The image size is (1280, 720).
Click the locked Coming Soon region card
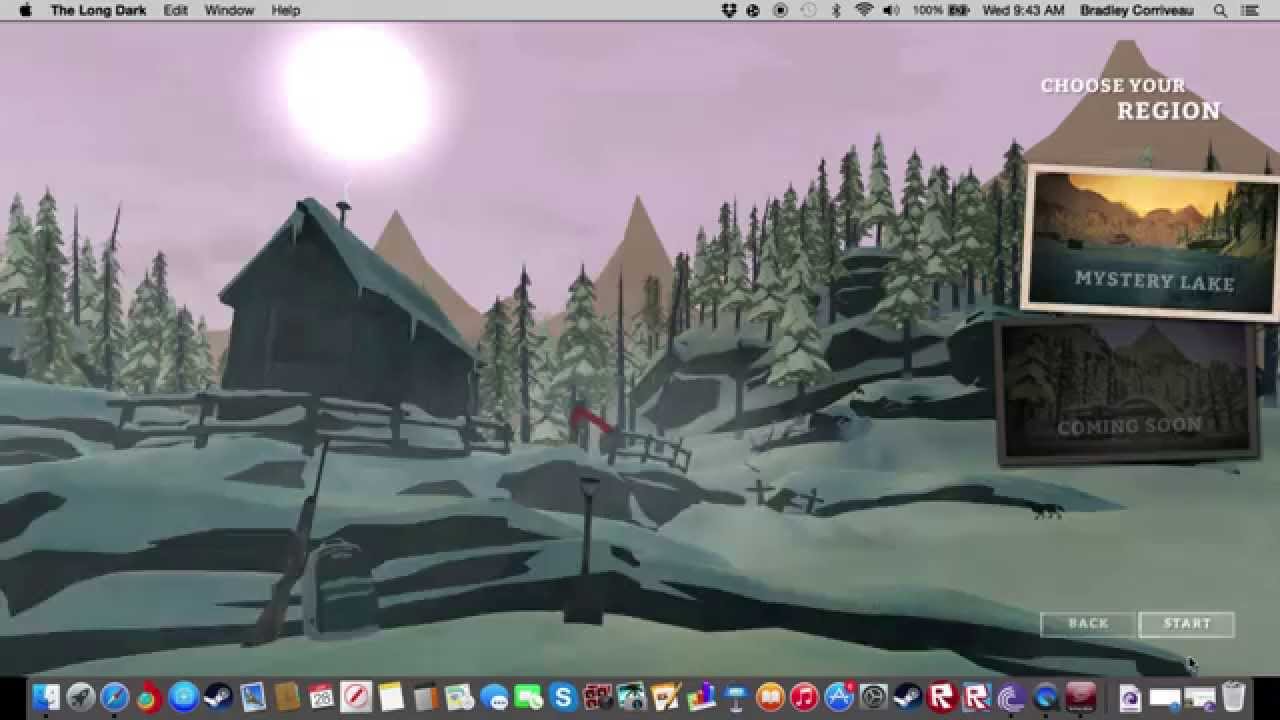pos(1126,393)
